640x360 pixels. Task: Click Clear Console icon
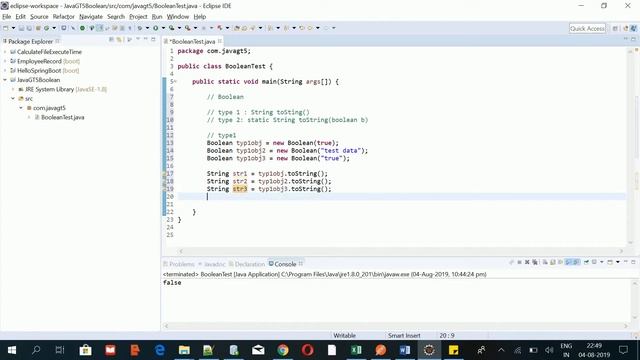tap(545, 262)
